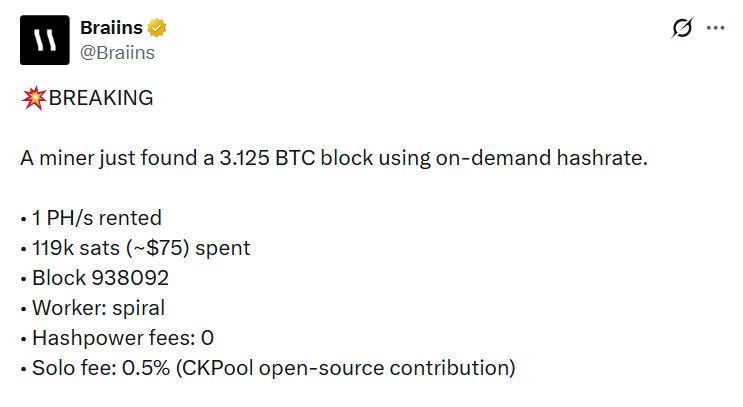This screenshot has height=407, width=743.
Task: Open the three-dot more options menu
Action: tap(715, 29)
